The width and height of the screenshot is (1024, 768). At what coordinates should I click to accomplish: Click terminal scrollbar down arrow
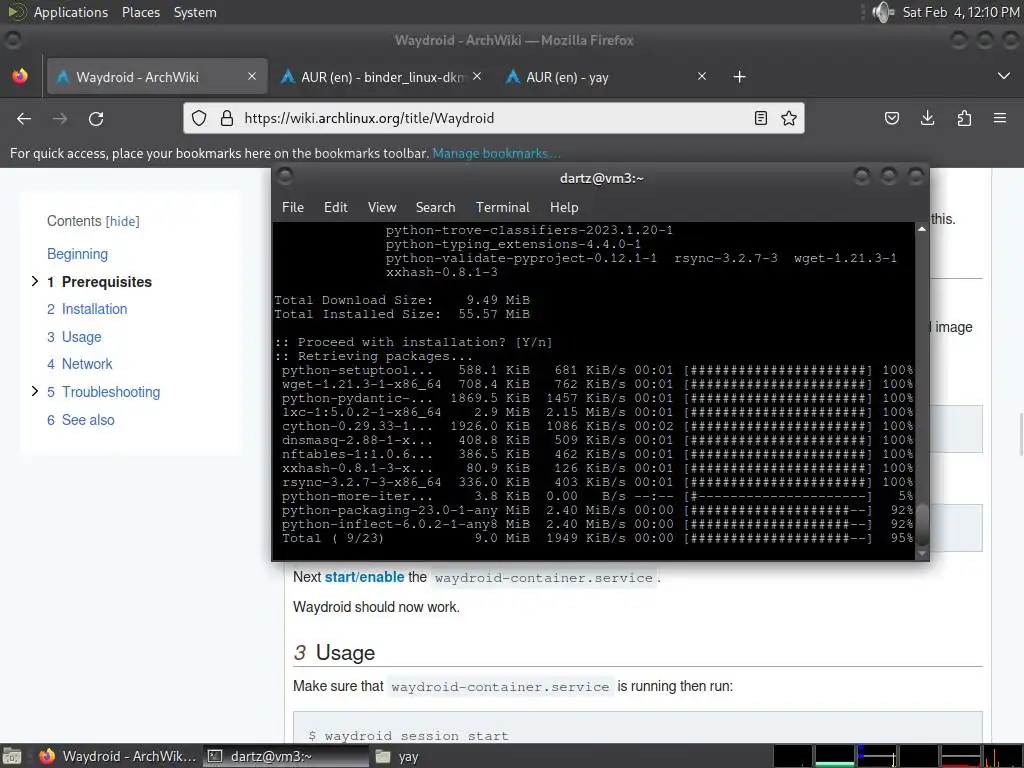pyautogui.click(x=921, y=553)
